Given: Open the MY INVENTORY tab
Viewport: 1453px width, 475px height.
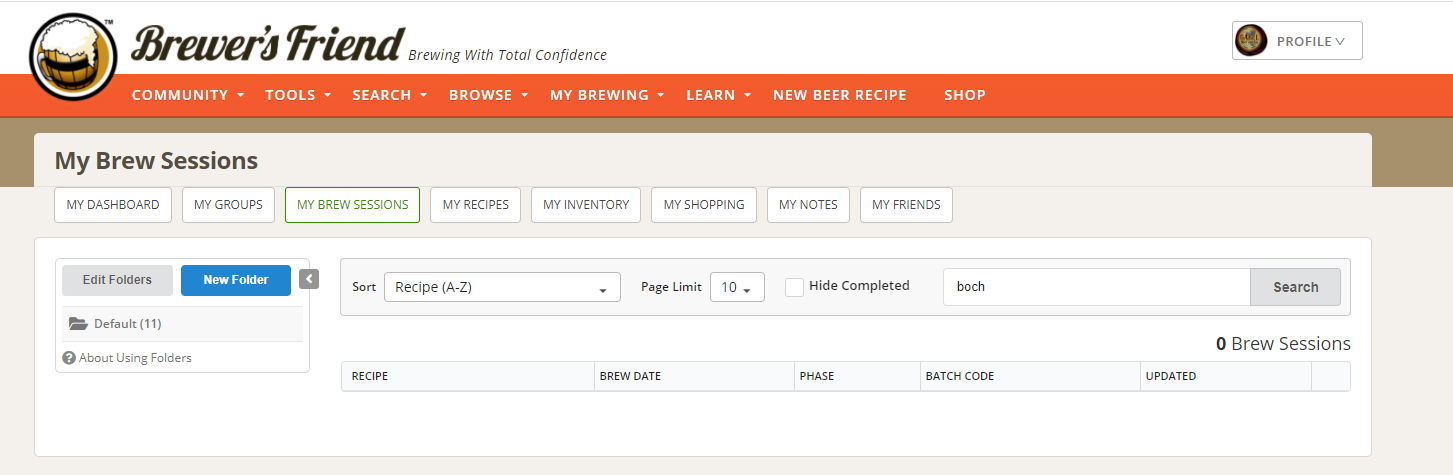Looking at the screenshot, I should click(586, 204).
